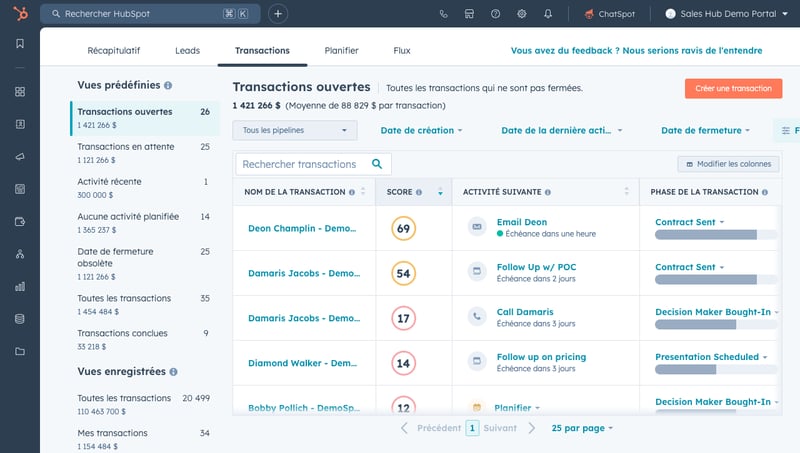Screen dimensions: 800x453
Task: Click info icon beside PHASE DE LA TRANSACTION
Action: click(x=765, y=192)
